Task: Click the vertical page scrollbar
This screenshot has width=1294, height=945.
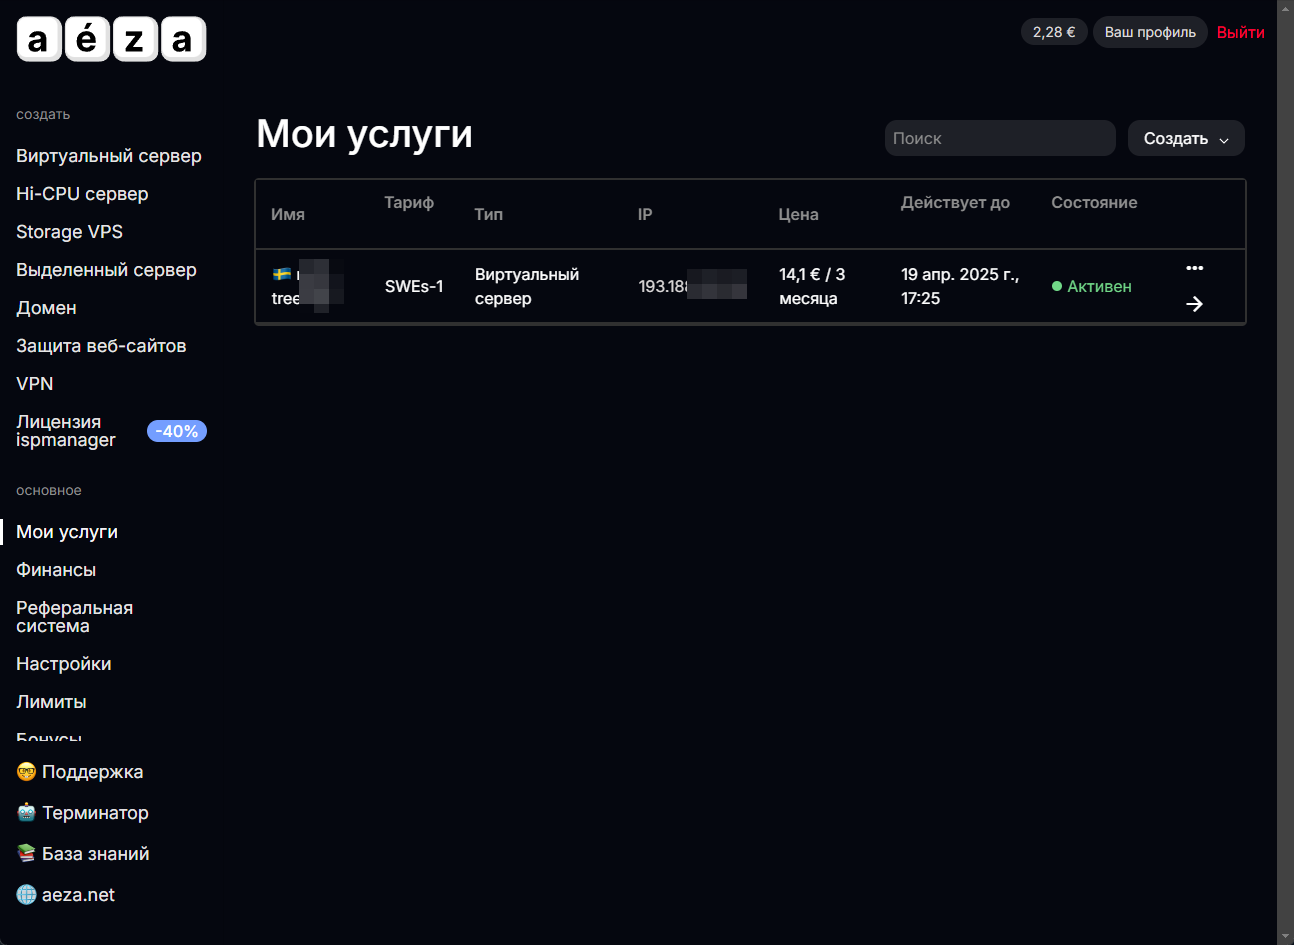Action: [1285, 470]
